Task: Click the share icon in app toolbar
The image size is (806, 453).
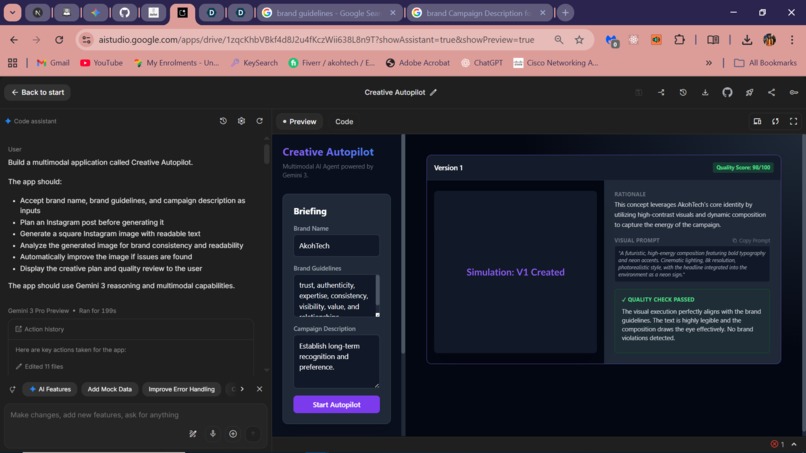Action: tap(772, 93)
